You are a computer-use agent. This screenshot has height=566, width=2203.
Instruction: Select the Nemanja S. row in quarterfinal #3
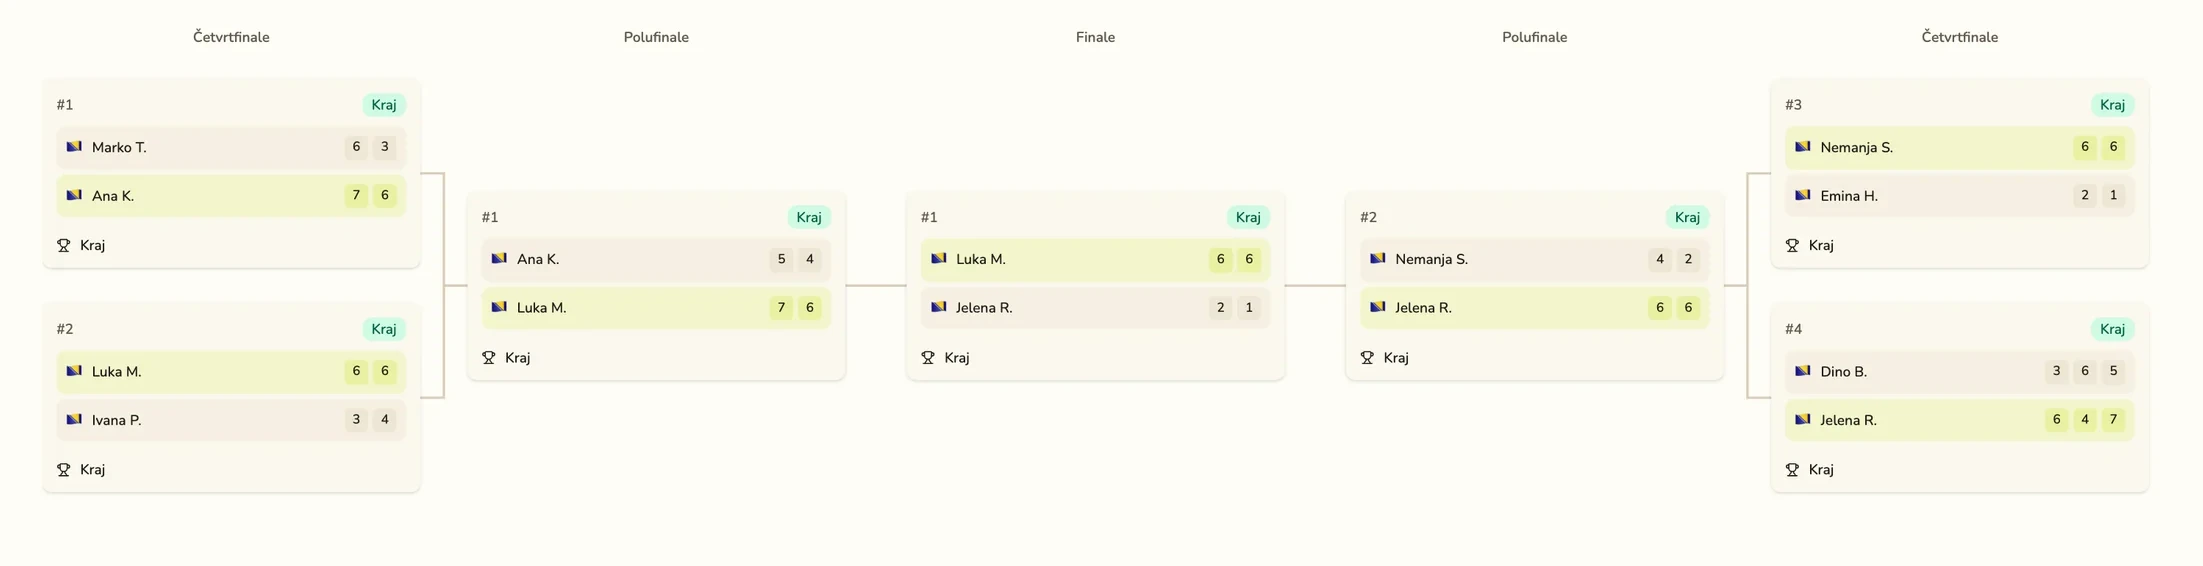pyautogui.click(x=1959, y=147)
